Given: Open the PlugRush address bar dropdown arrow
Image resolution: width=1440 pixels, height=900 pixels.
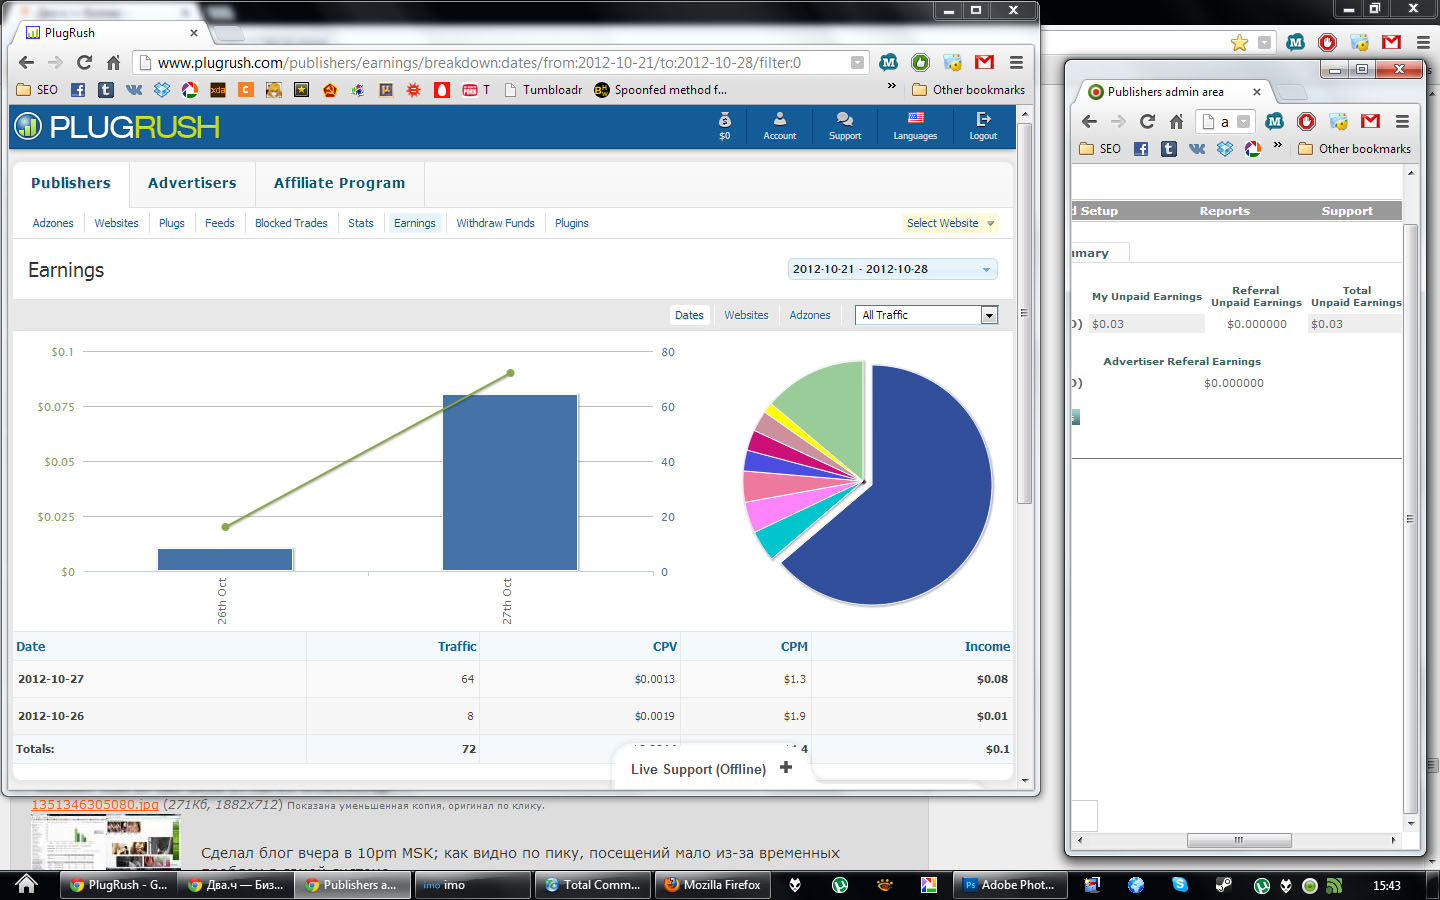Looking at the screenshot, I should [x=857, y=62].
